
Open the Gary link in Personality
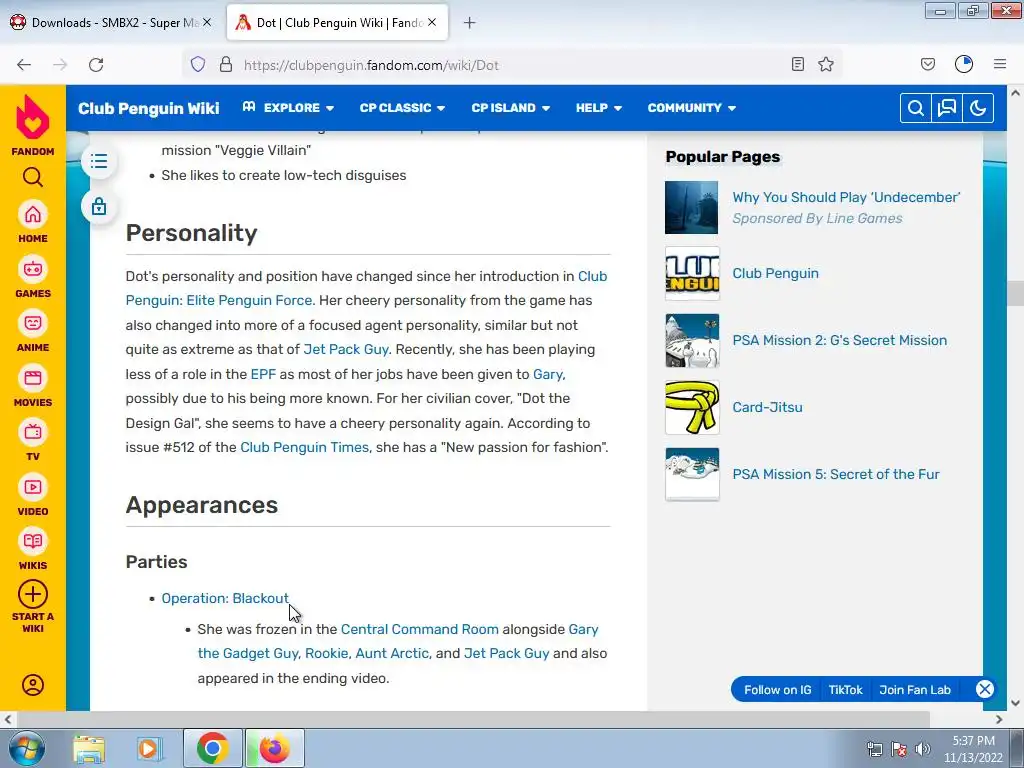[547, 374]
